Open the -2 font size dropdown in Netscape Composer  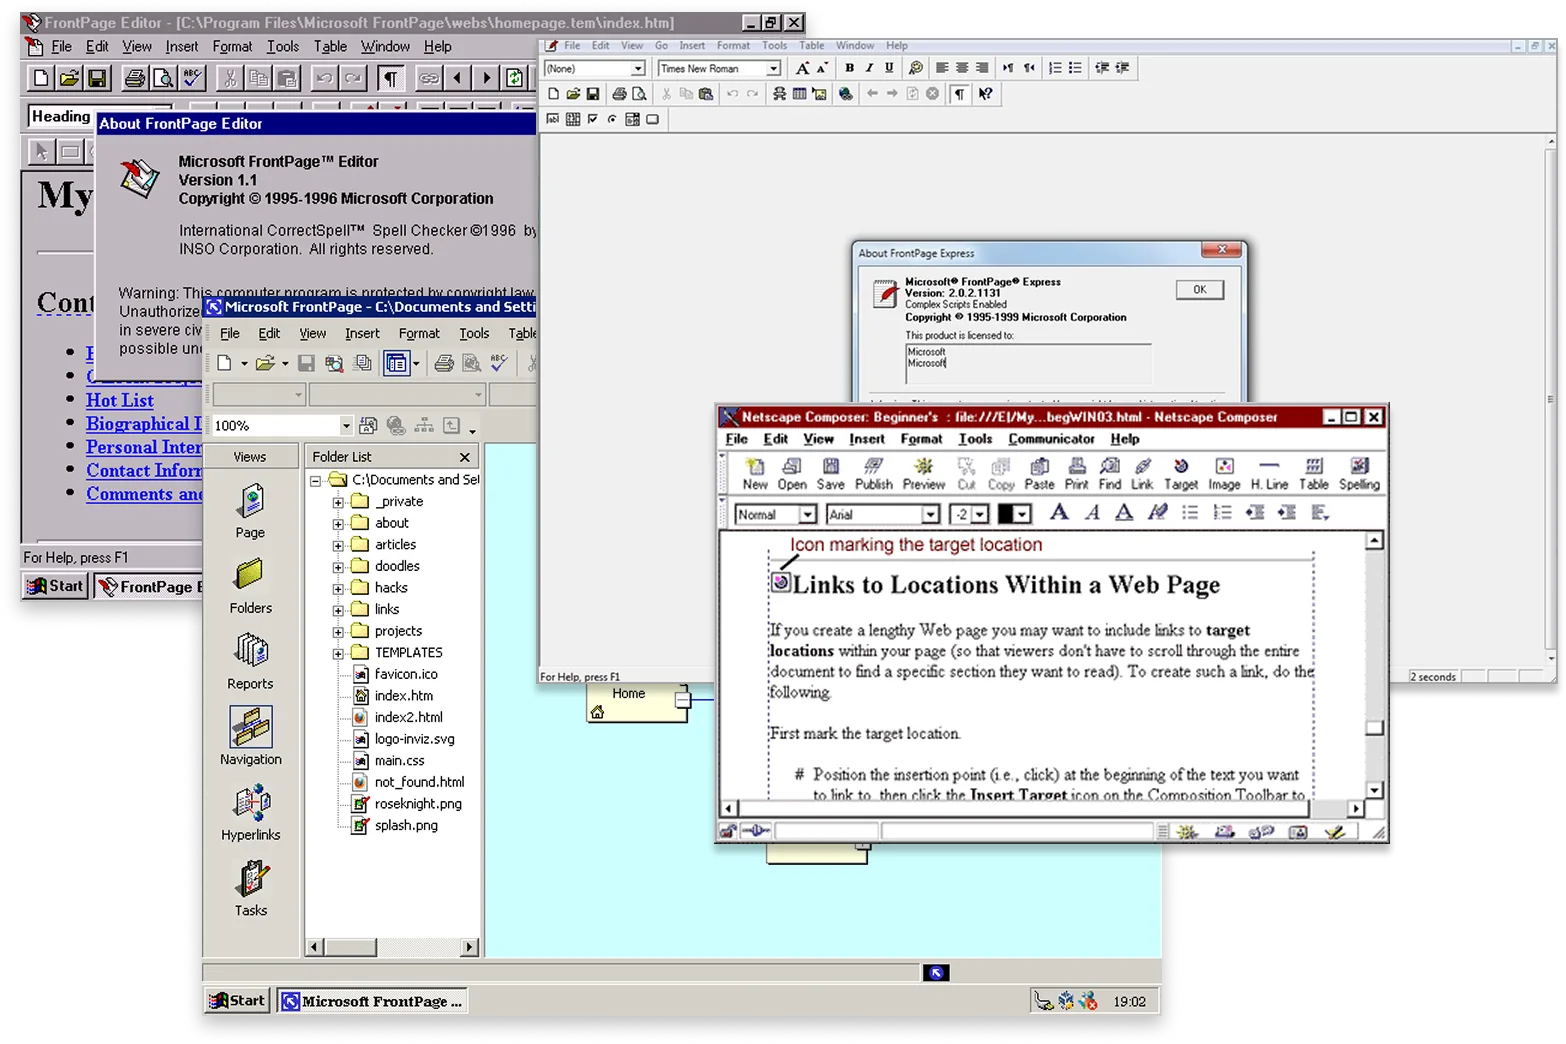pos(980,514)
